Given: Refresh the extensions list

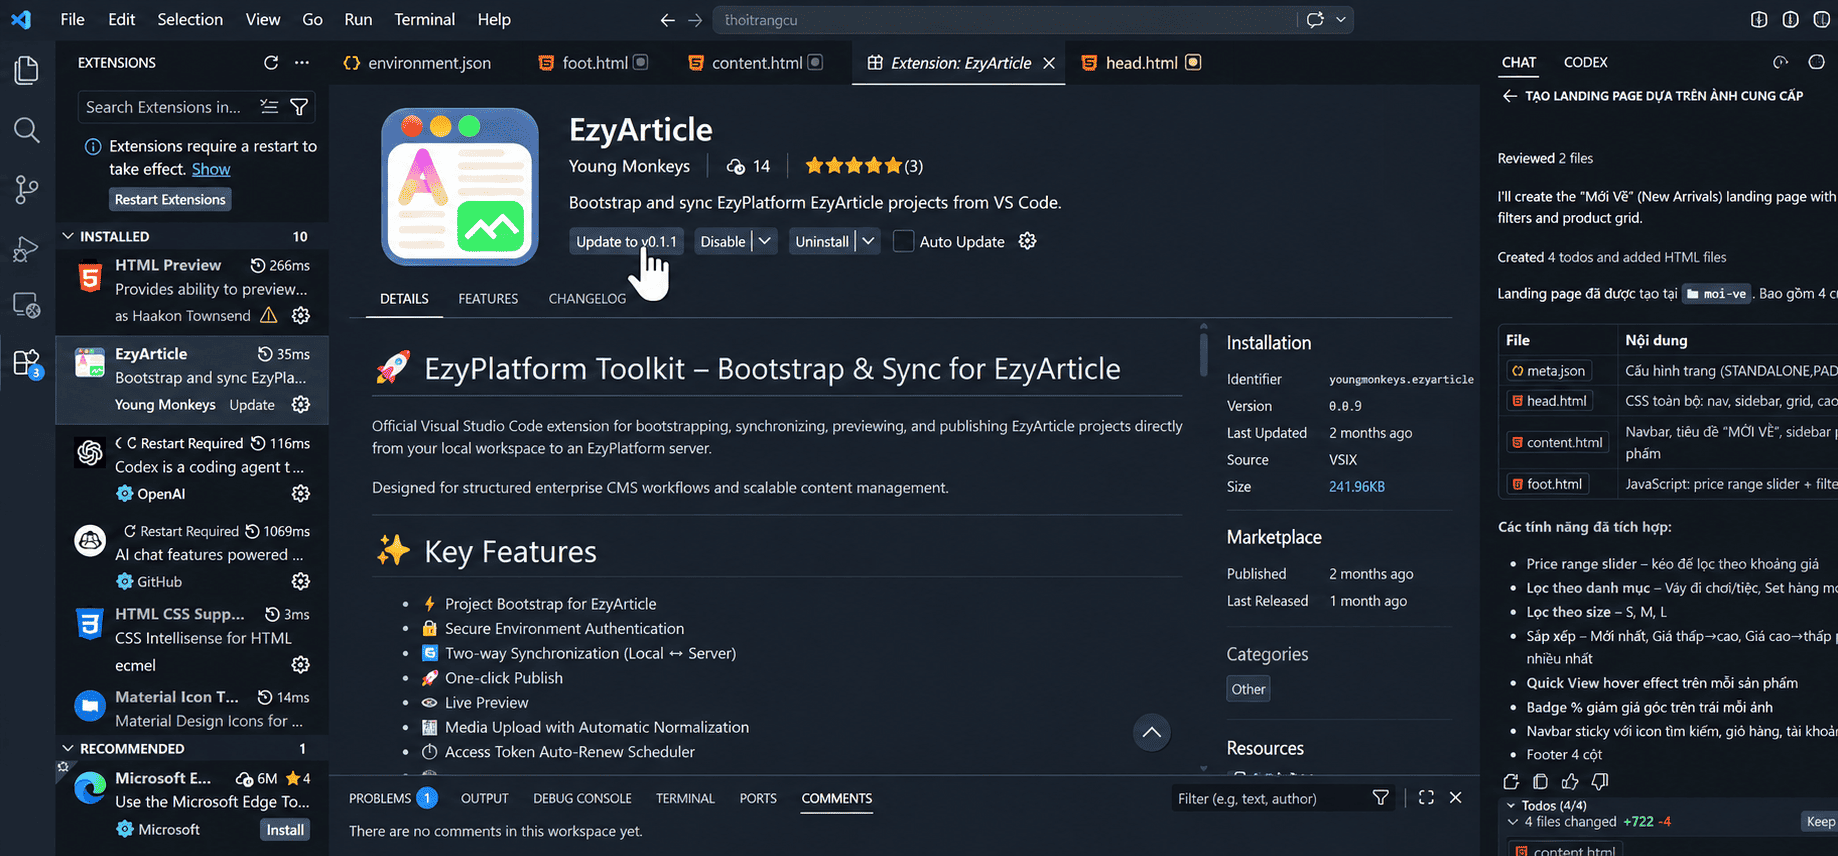Looking at the screenshot, I should click(271, 63).
